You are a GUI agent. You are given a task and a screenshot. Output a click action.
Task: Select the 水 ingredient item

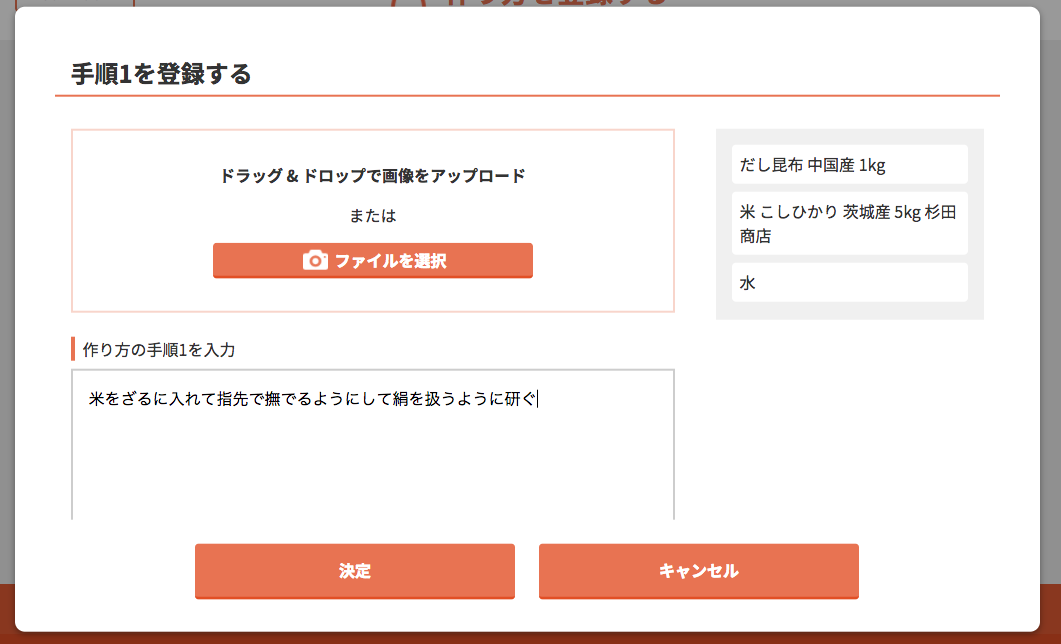[849, 282]
